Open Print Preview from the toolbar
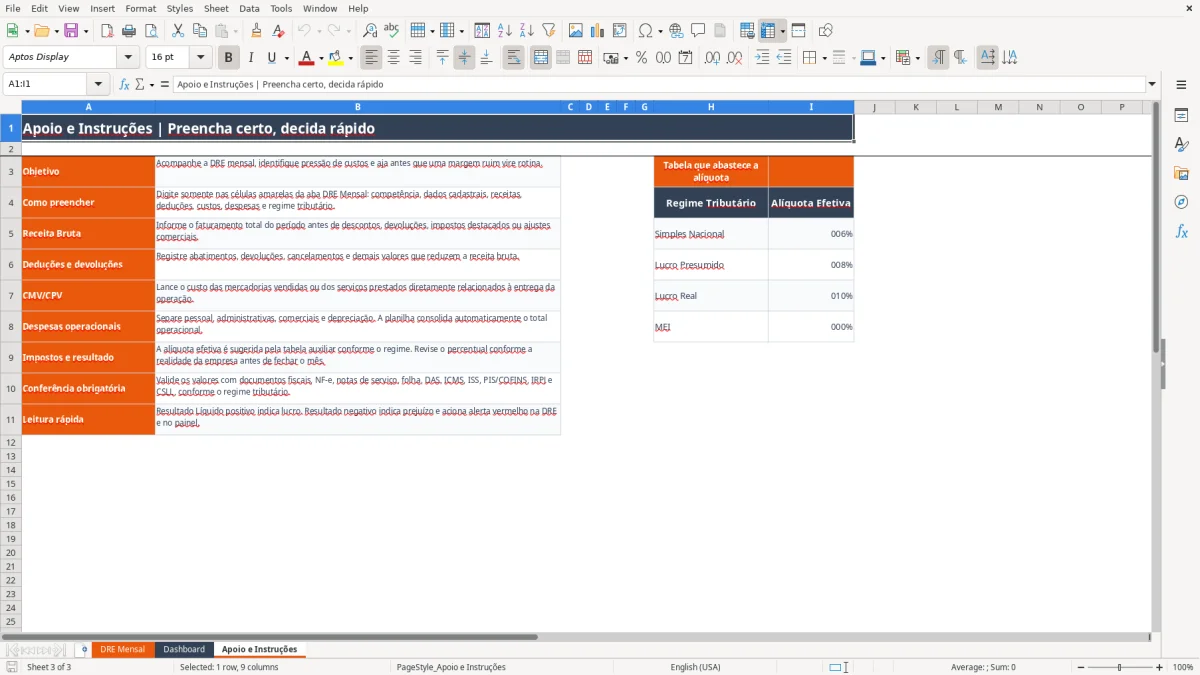 151,31
